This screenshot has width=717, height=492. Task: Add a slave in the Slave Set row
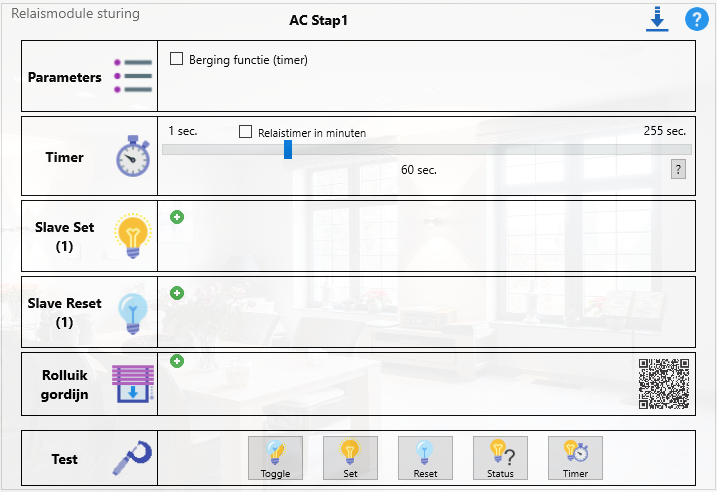point(177,217)
